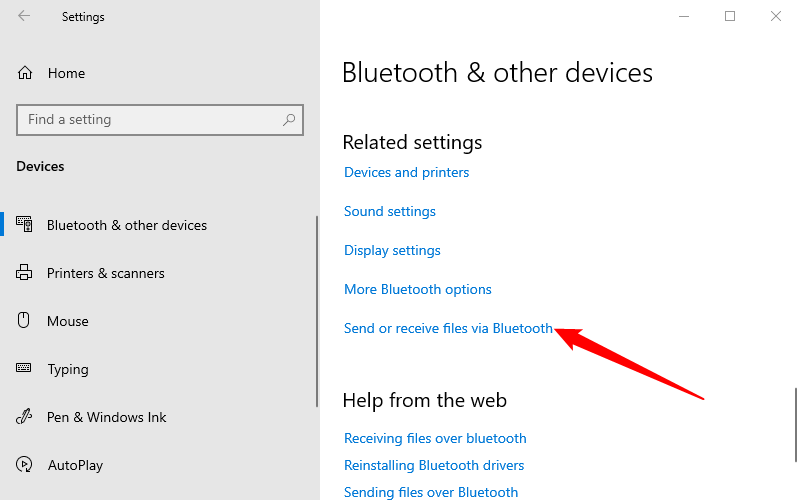Open the Mouse settings page

tap(68, 321)
